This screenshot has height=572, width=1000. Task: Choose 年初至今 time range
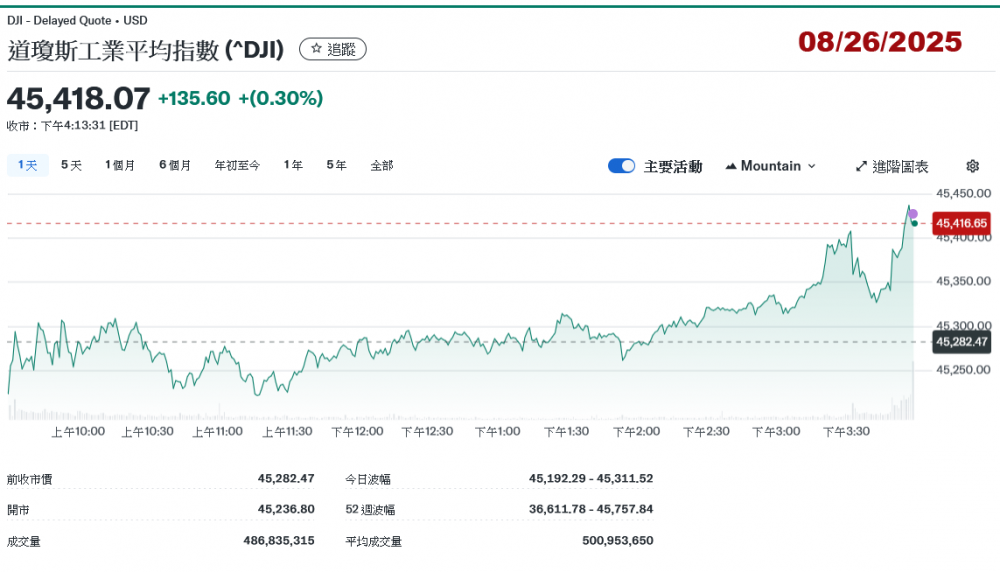pos(237,165)
